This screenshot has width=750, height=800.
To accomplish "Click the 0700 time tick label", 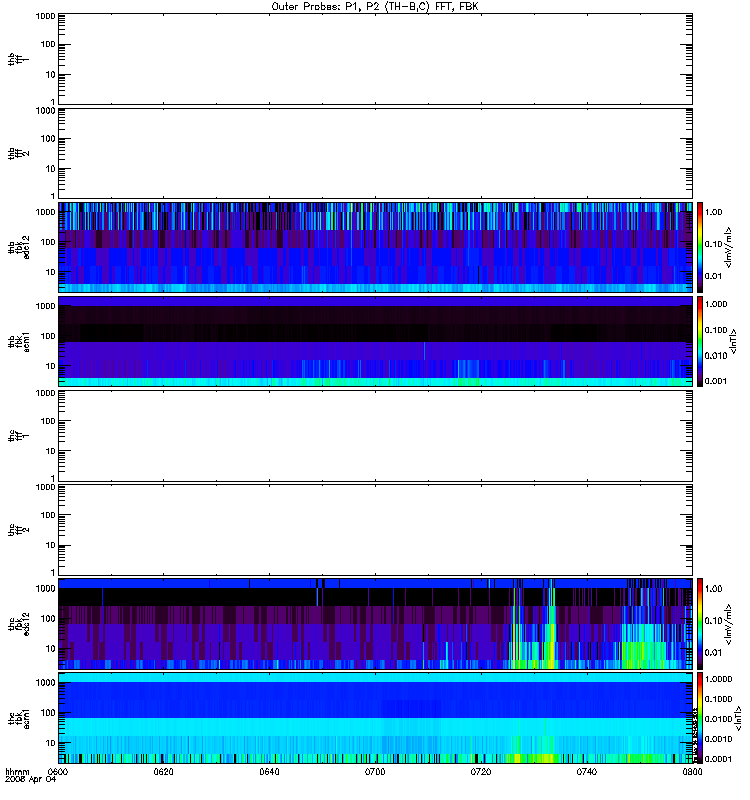I will [375, 772].
